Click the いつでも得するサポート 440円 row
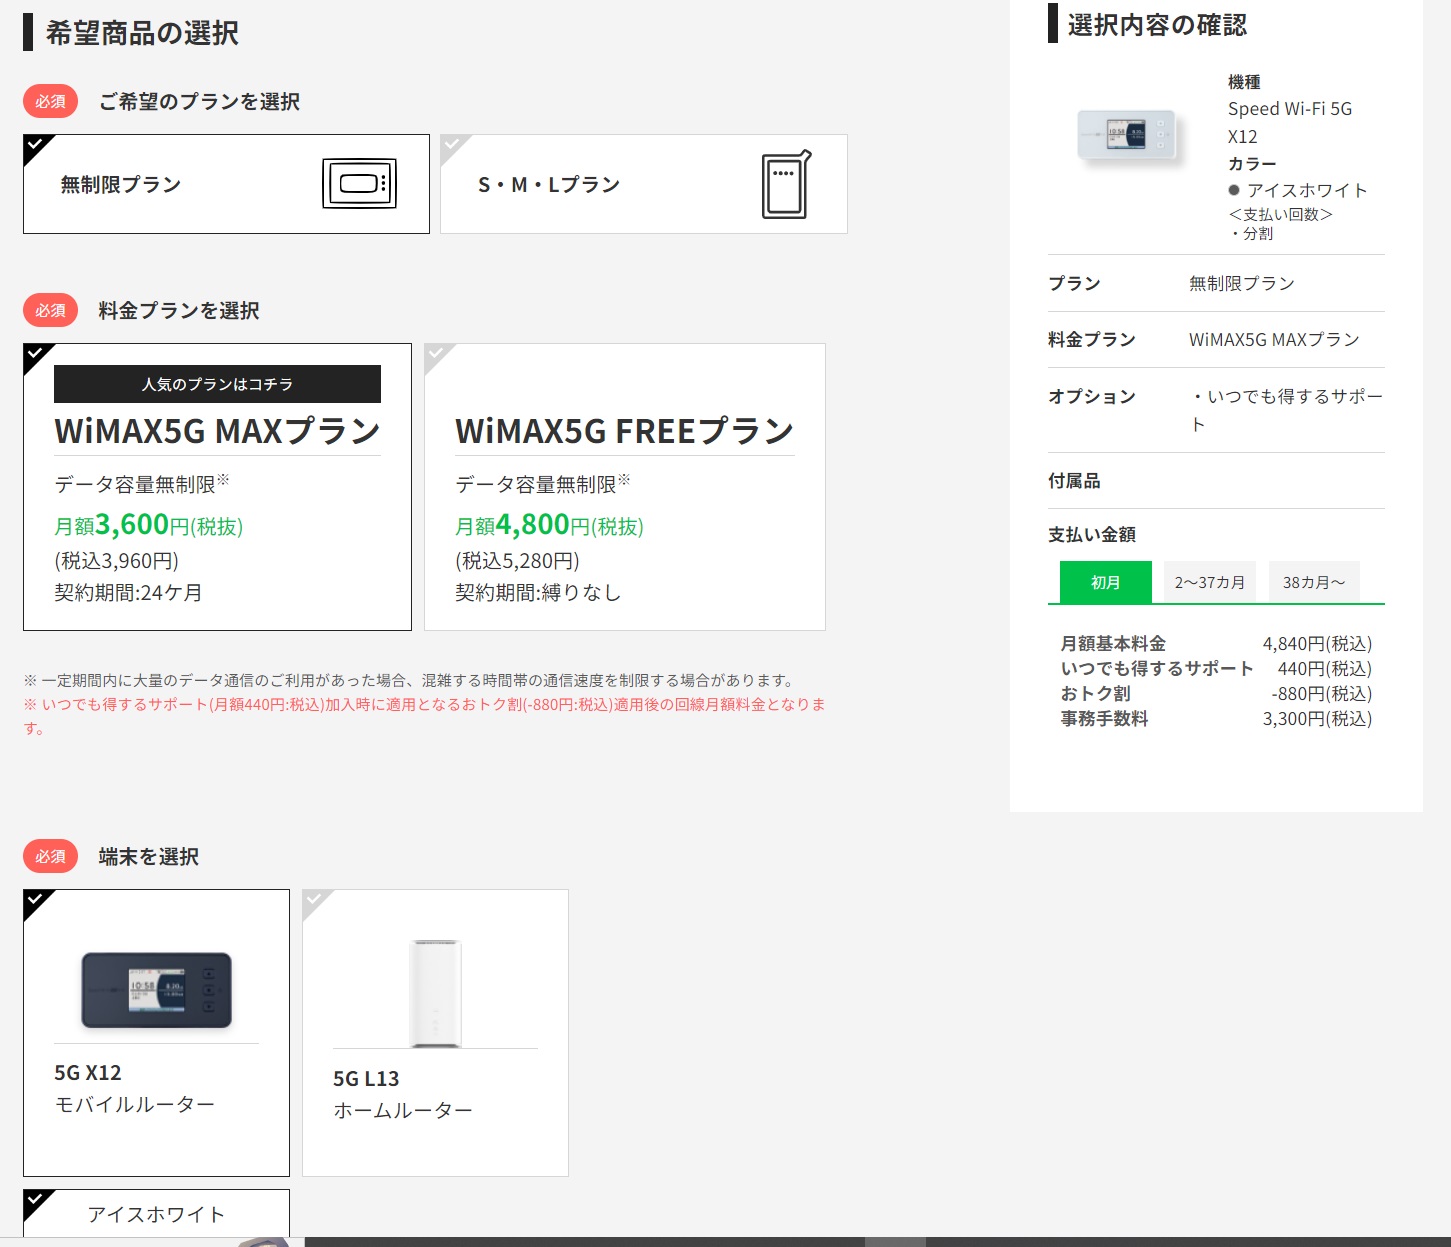Viewport: 1451px width, 1247px height. coord(1216,669)
